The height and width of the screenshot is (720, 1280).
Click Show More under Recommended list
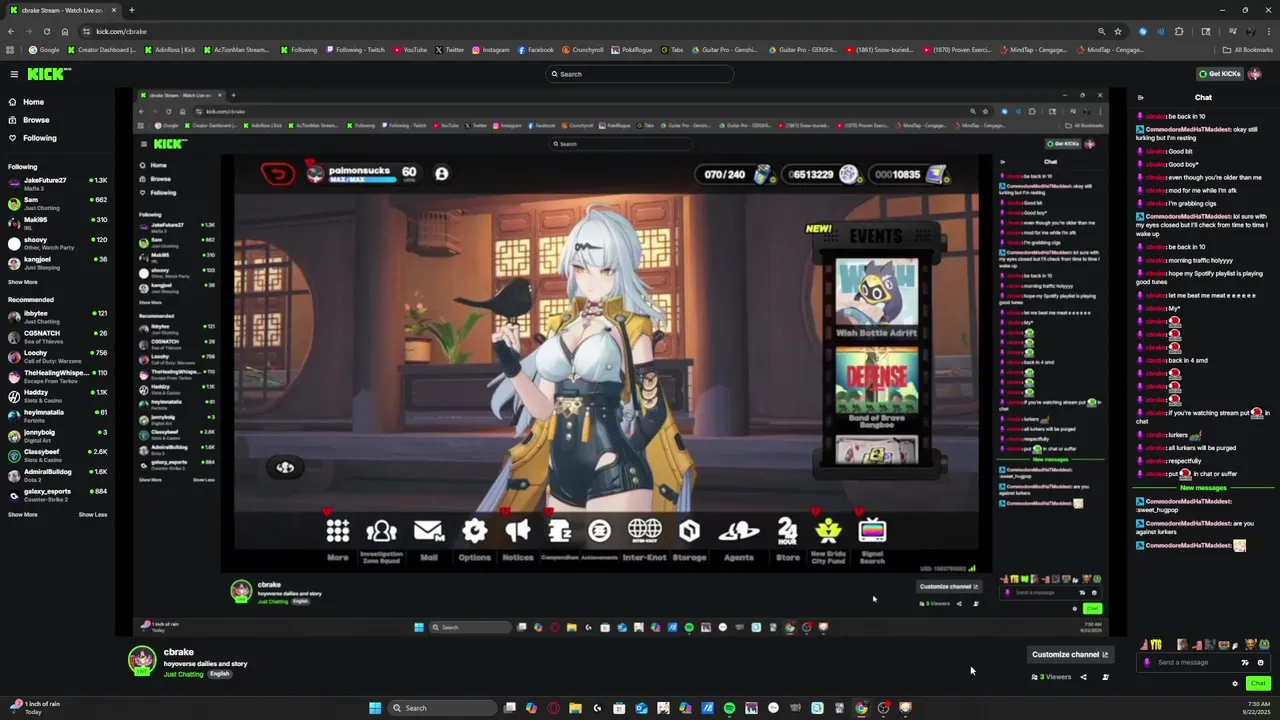(x=23, y=514)
